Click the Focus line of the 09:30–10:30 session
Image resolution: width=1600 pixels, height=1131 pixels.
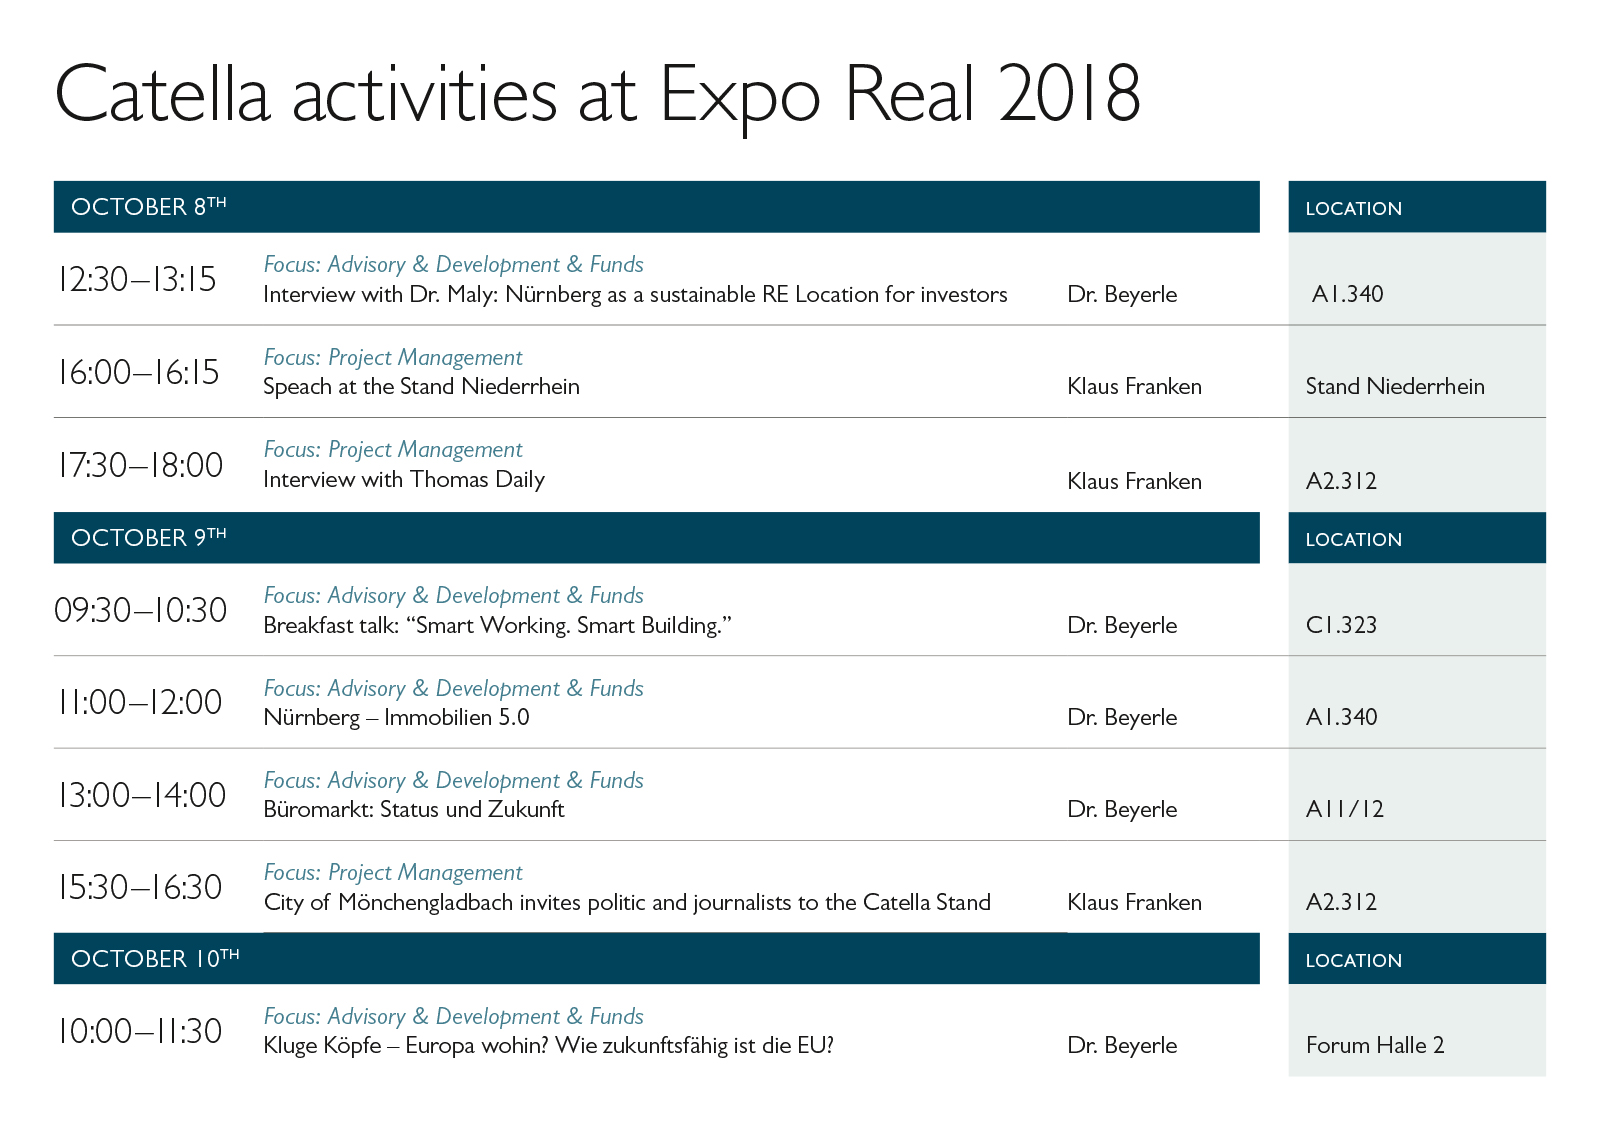[453, 596]
